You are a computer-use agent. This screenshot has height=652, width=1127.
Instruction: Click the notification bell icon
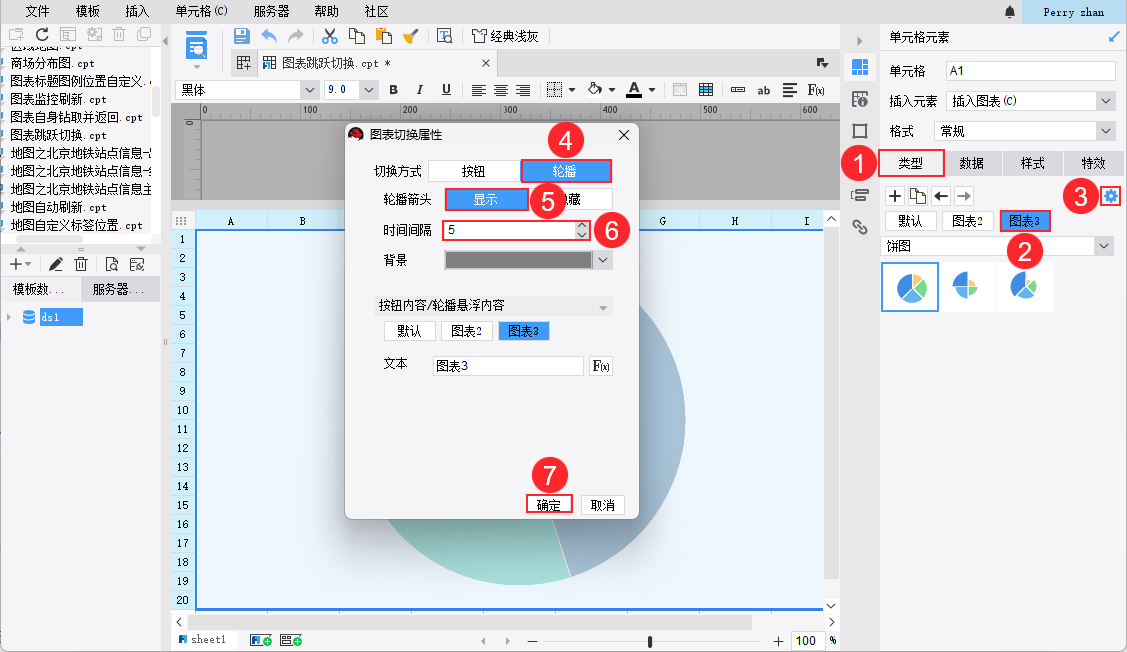(x=1010, y=12)
